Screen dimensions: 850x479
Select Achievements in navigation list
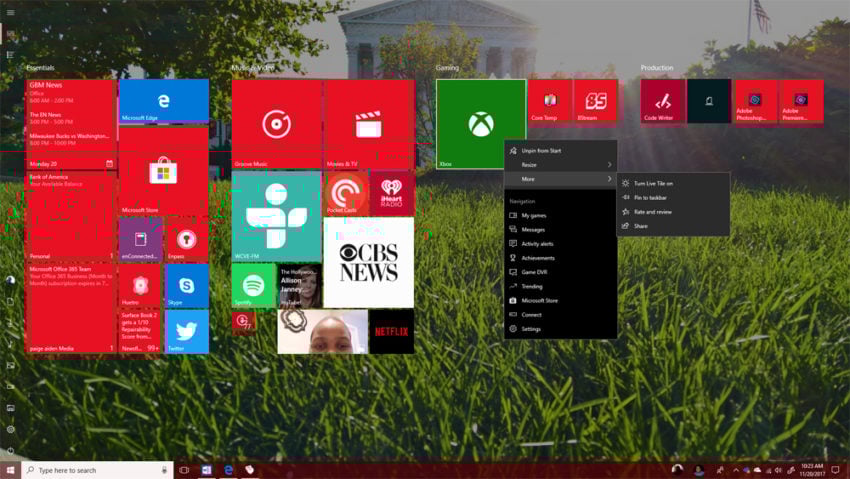coord(561,258)
